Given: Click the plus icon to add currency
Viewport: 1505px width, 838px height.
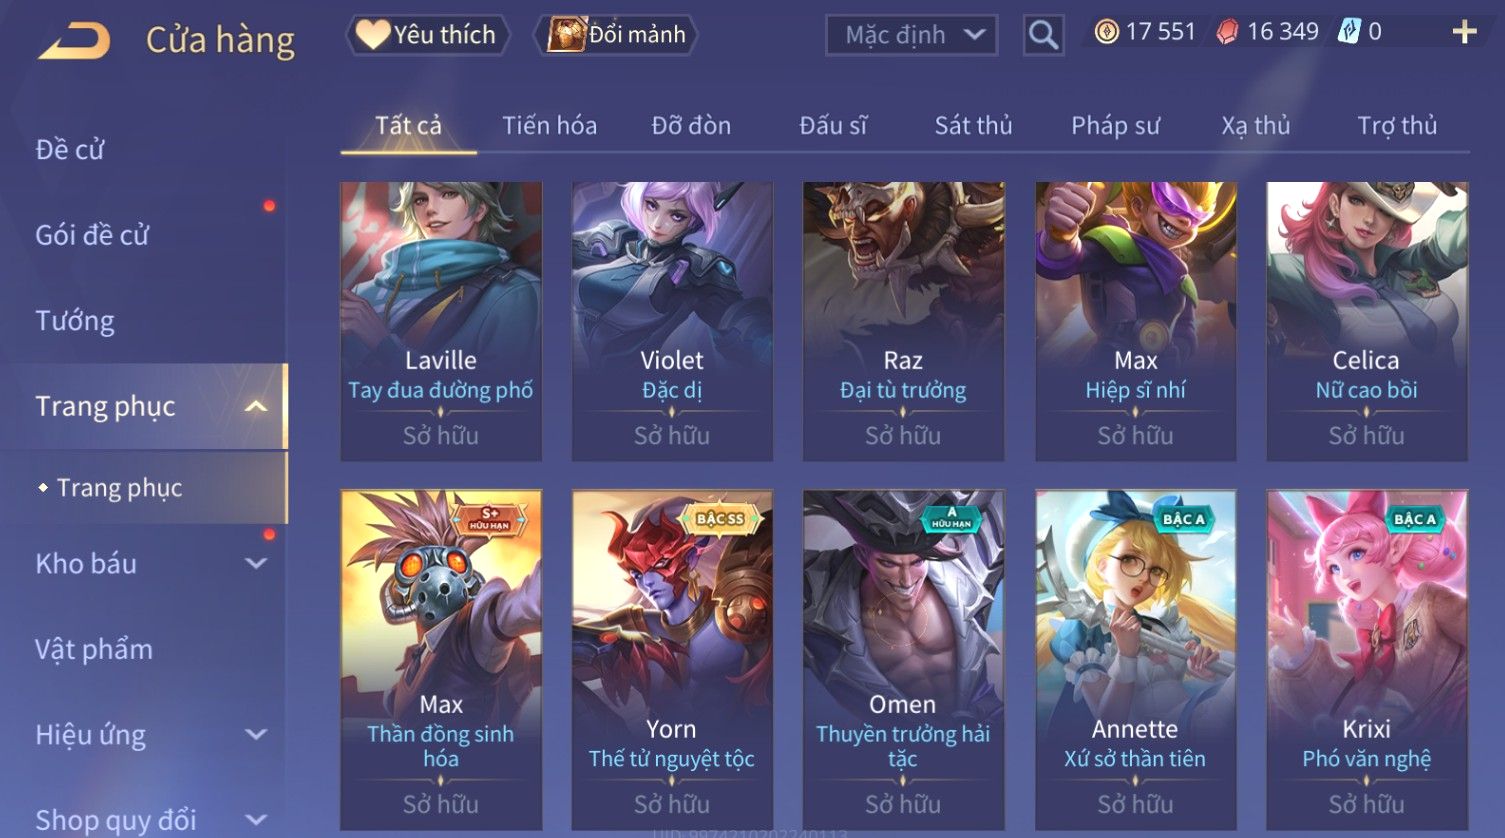Looking at the screenshot, I should (1464, 33).
